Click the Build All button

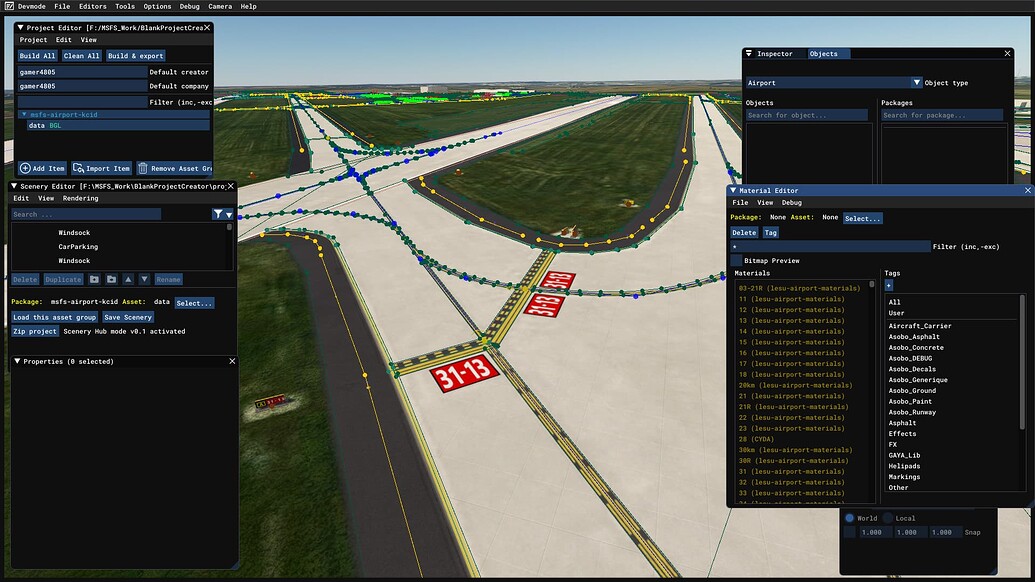37,55
